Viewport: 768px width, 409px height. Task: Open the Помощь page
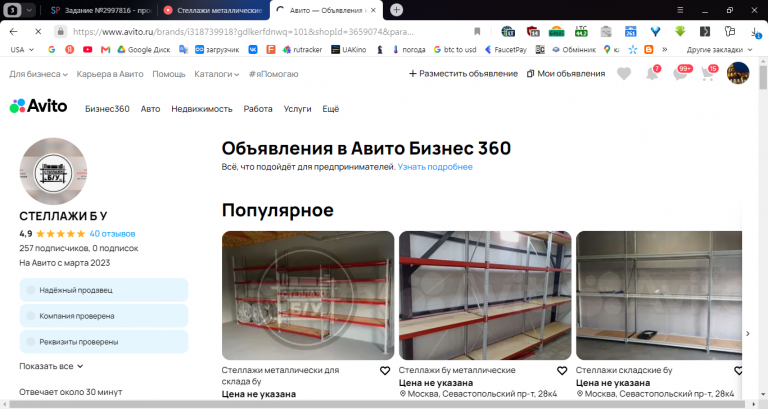point(168,74)
